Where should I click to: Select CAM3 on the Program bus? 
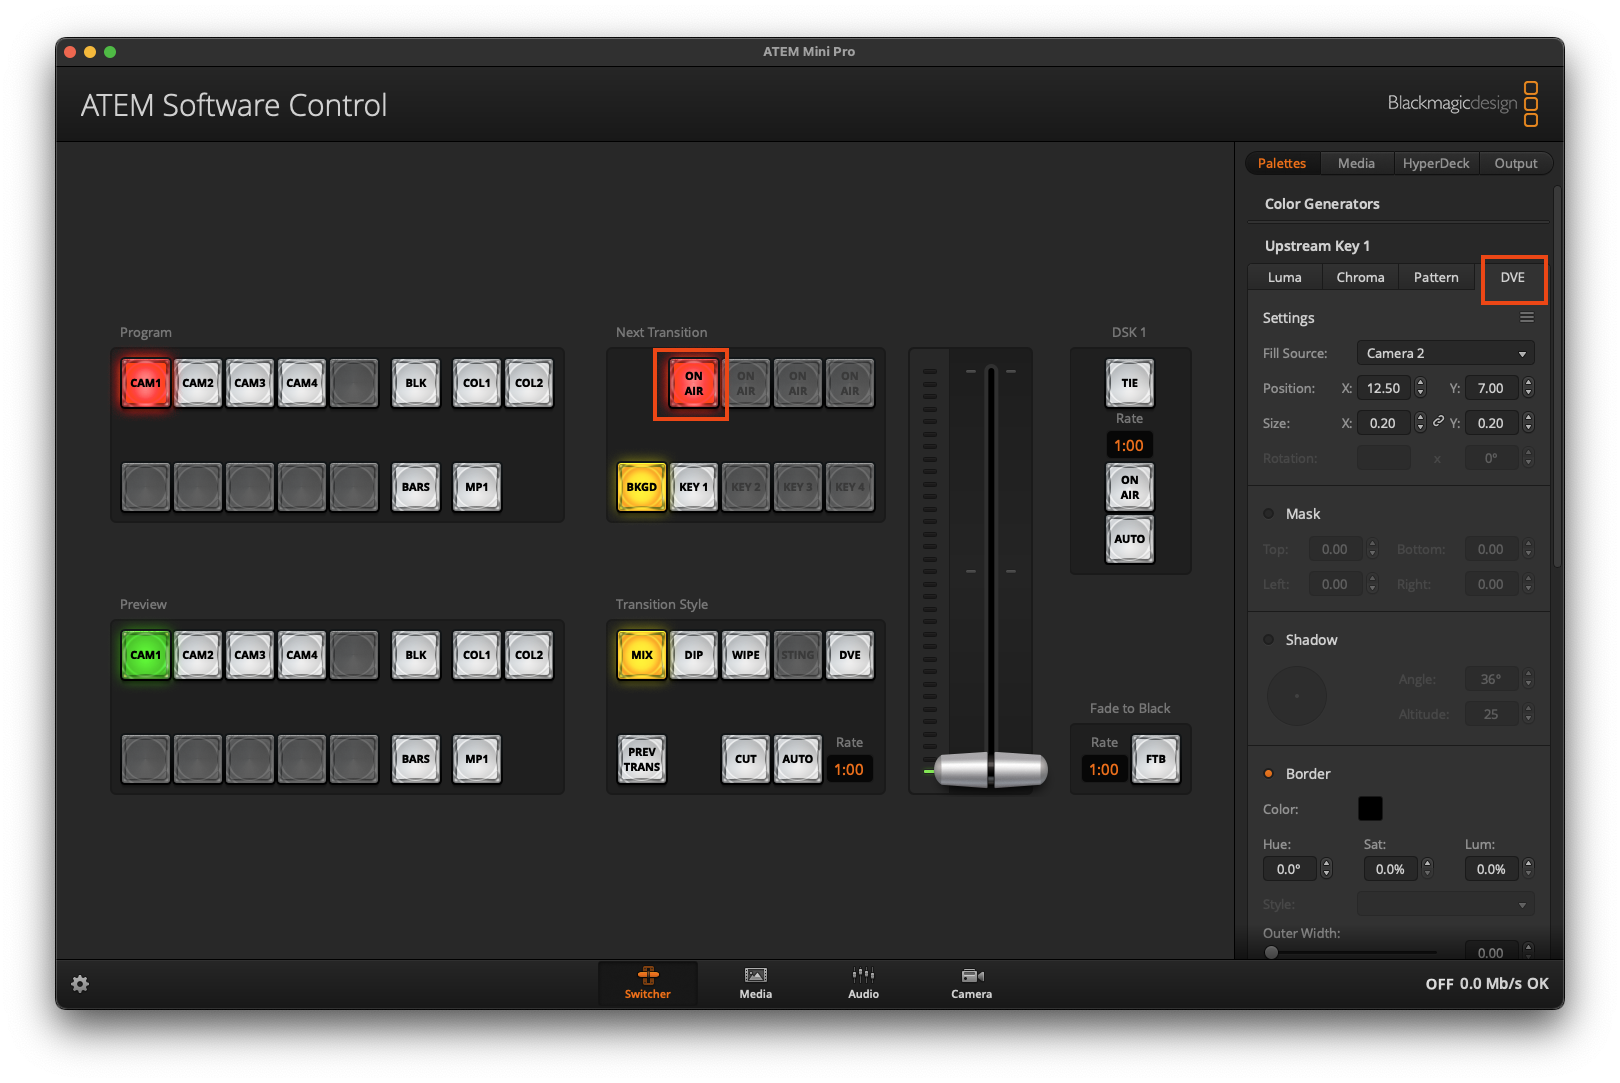[250, 383]
